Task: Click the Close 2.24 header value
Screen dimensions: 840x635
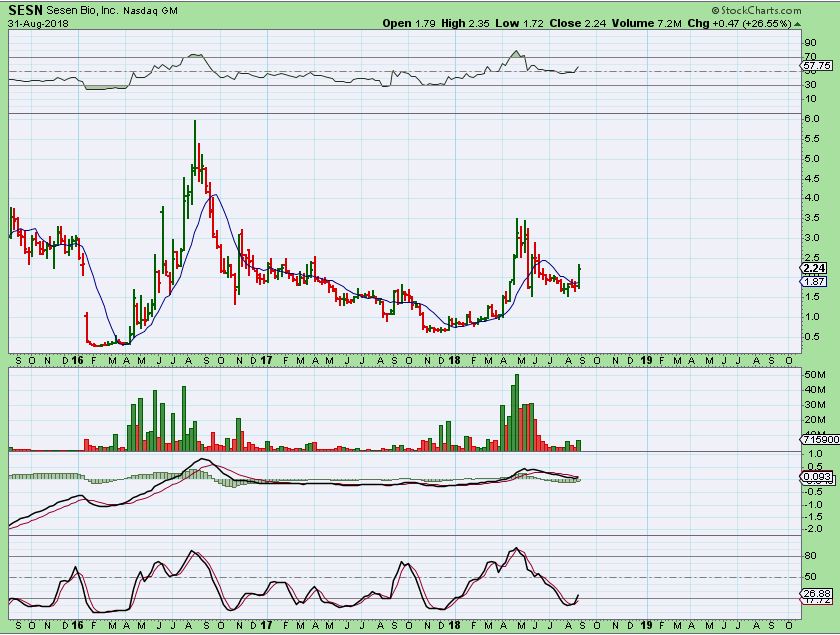Action: click(578, 24)
